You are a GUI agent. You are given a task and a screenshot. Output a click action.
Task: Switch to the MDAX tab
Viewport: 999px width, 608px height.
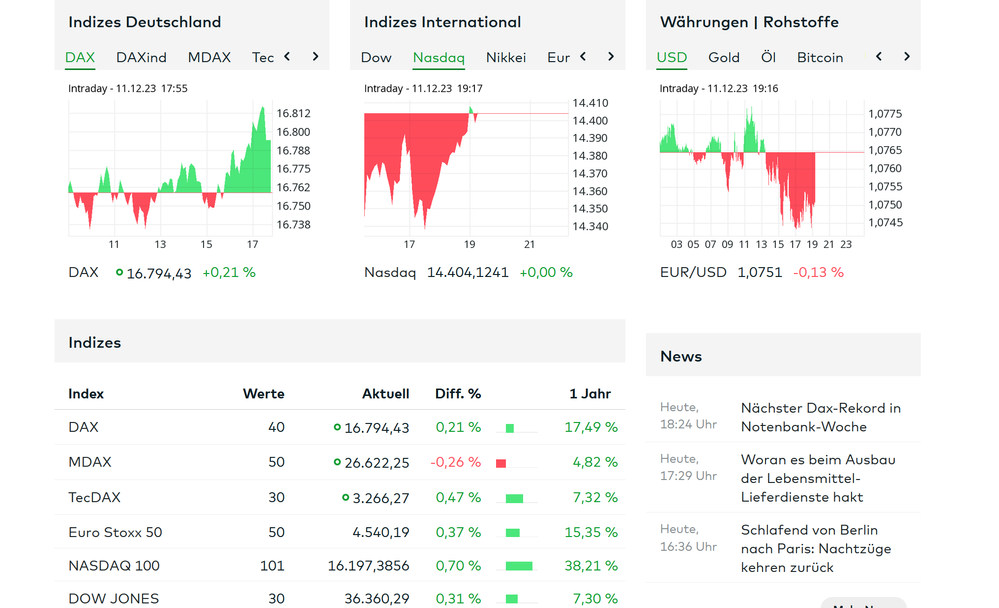click(209, 57)
